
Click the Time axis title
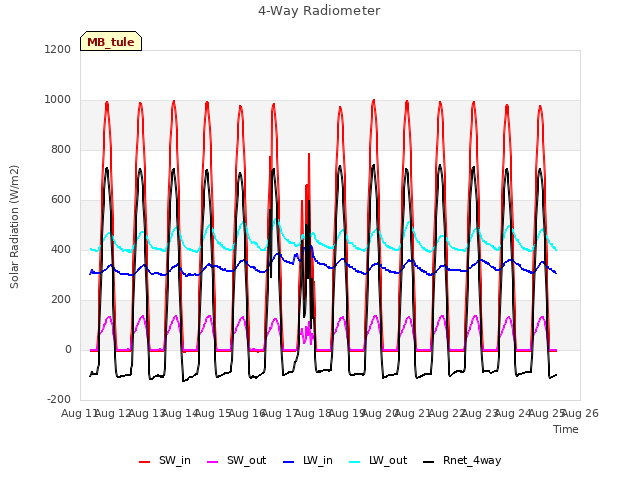(566, 429)
